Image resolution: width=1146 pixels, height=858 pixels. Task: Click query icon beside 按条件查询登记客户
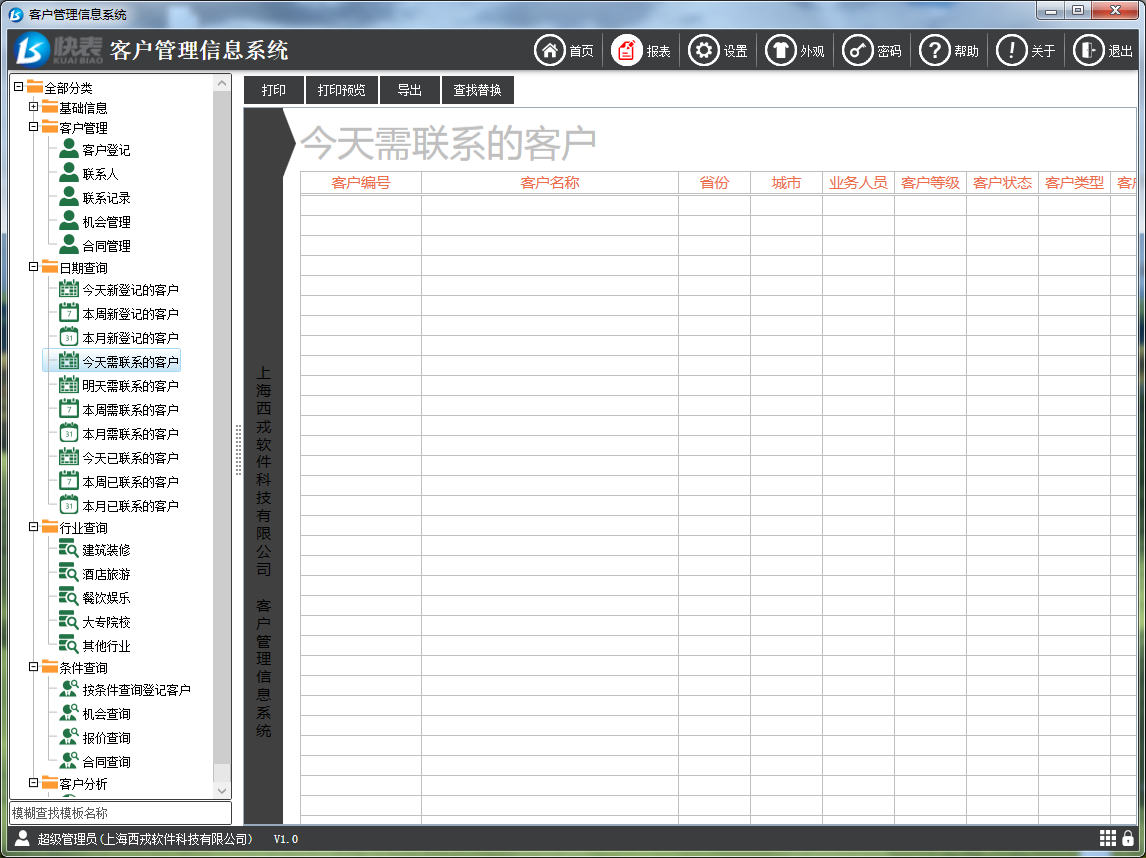[x=69, y=689]
